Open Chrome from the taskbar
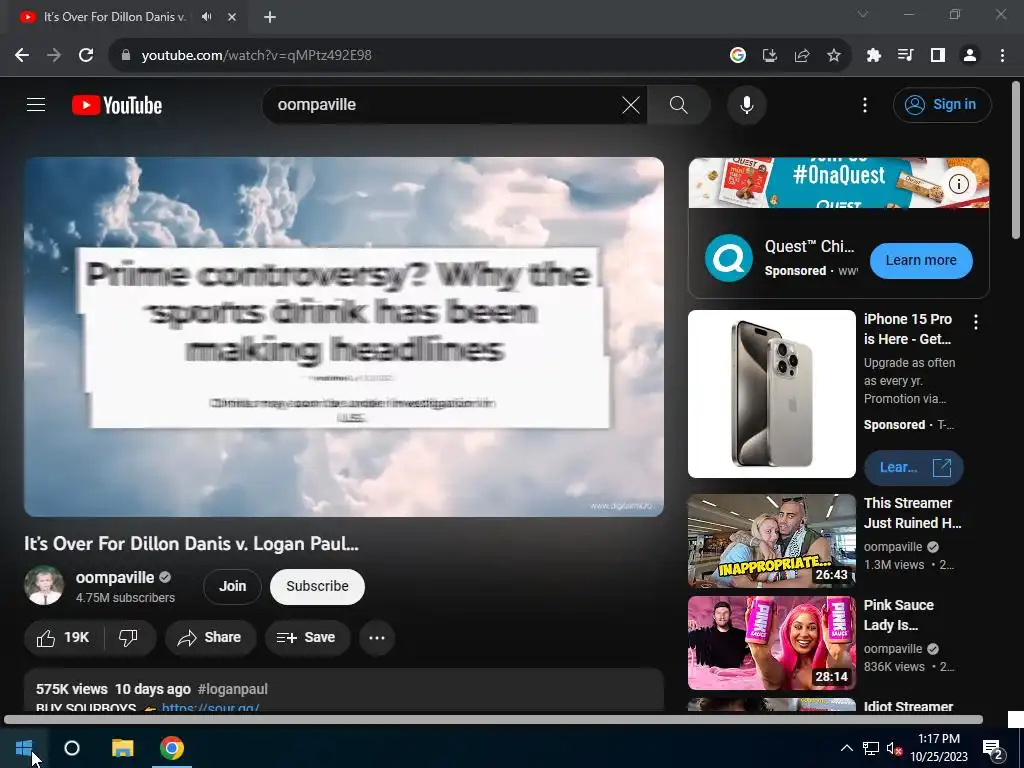Viewport: 1024px width, 768px height. [x=172, y=748]
